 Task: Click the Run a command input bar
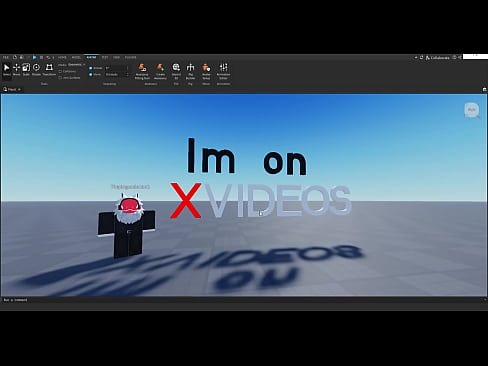click(x=242, y=300)
